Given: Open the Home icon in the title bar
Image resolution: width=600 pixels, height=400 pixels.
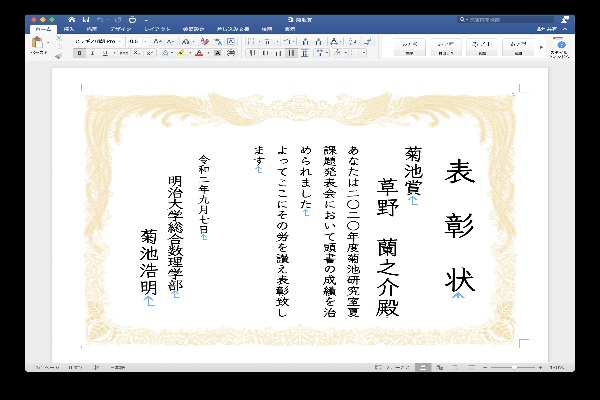Looking at the screenshot, I should [72, 20].
